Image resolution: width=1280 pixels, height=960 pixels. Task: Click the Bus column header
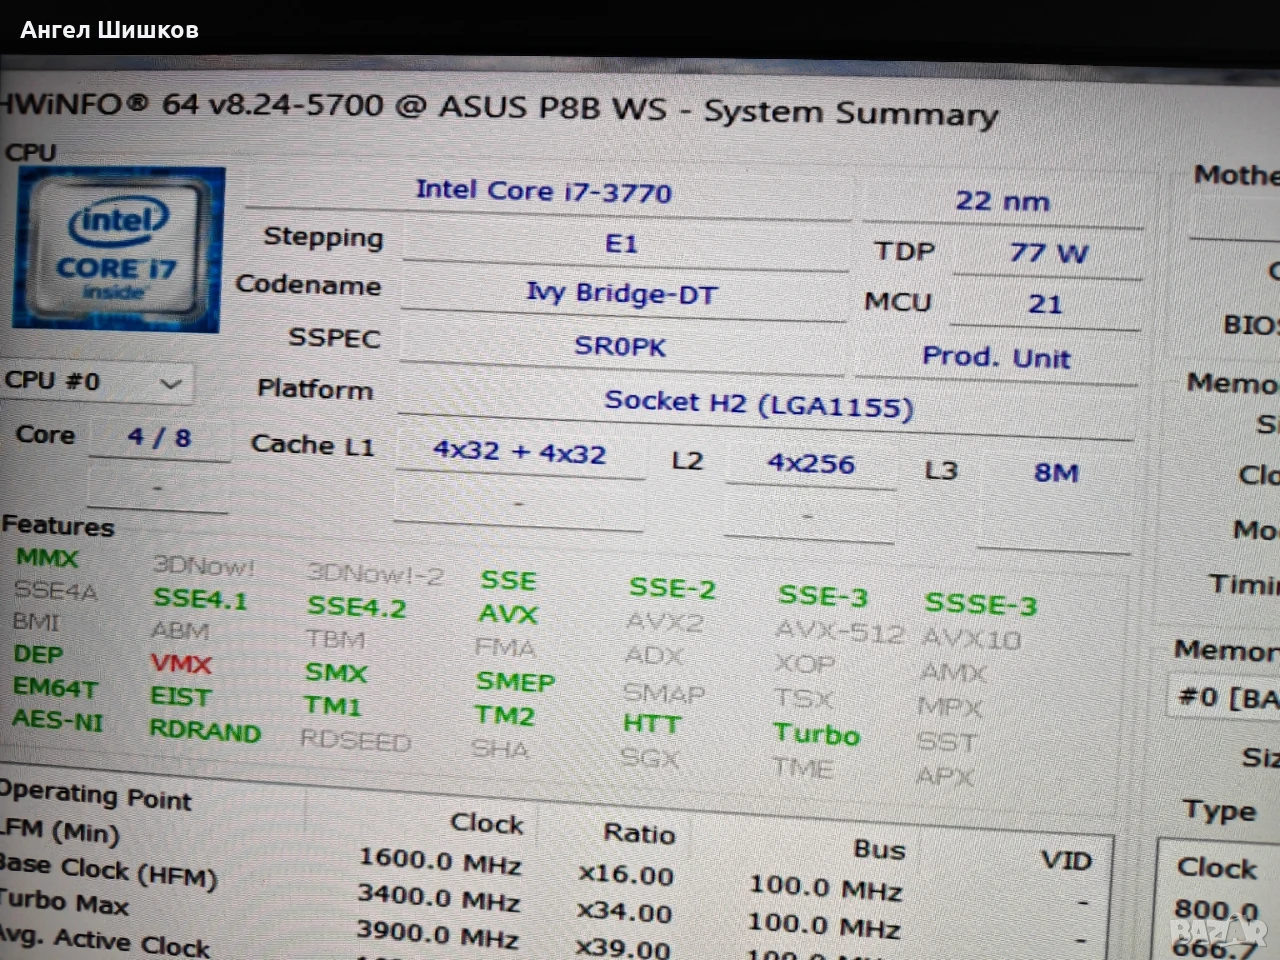pos(879,849)
